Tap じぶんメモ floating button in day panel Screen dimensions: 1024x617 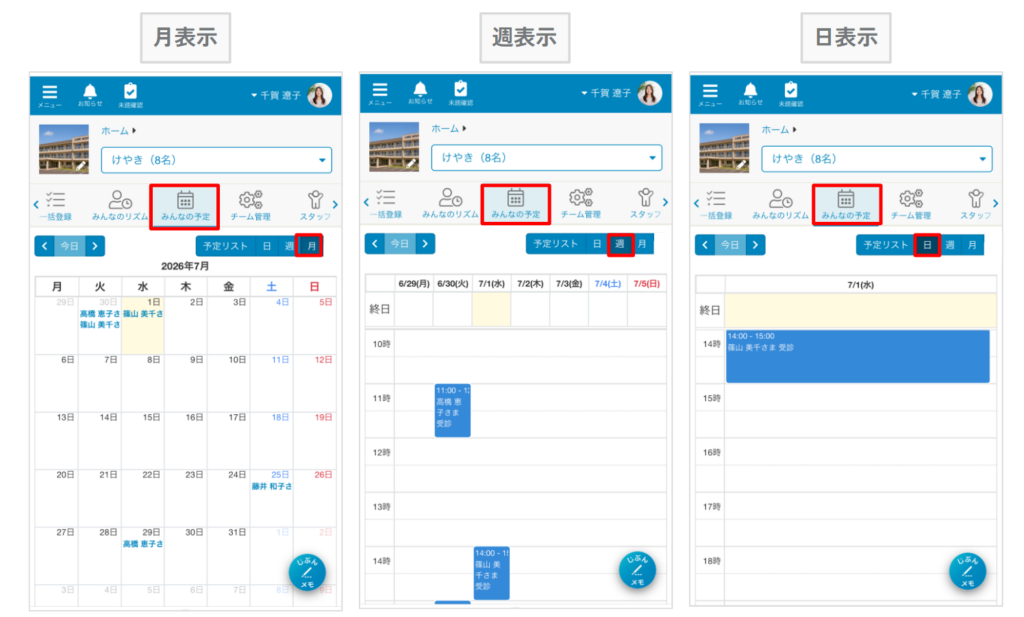(967, 571)
